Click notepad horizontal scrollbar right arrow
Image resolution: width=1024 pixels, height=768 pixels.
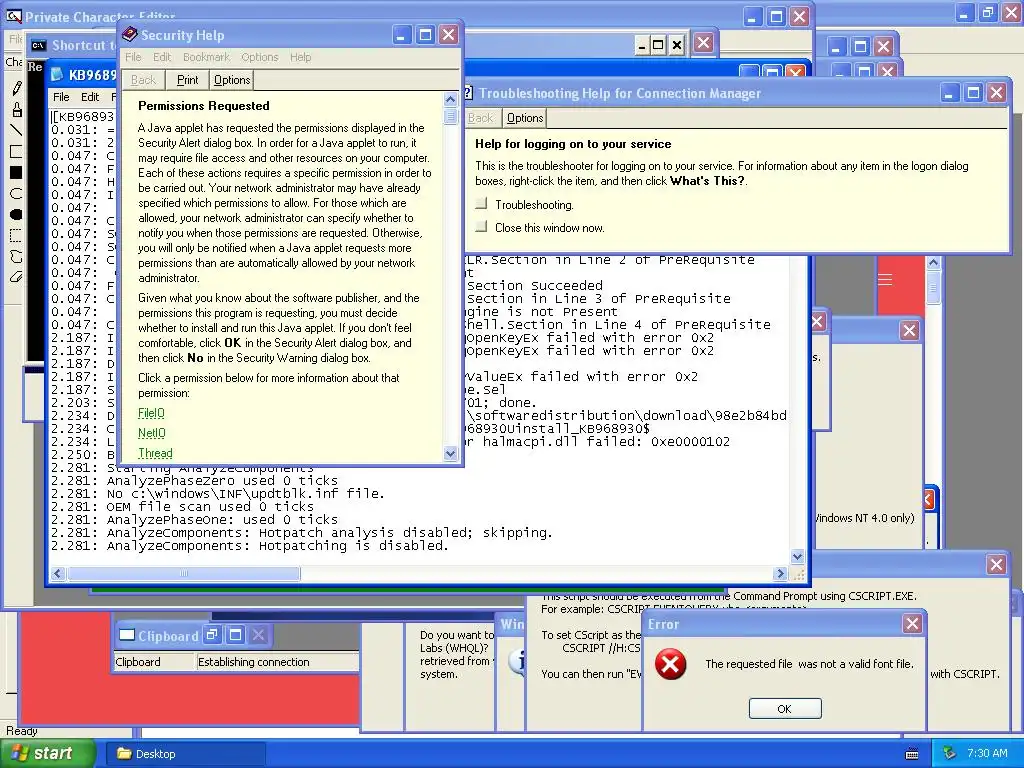tap(780, 573)
